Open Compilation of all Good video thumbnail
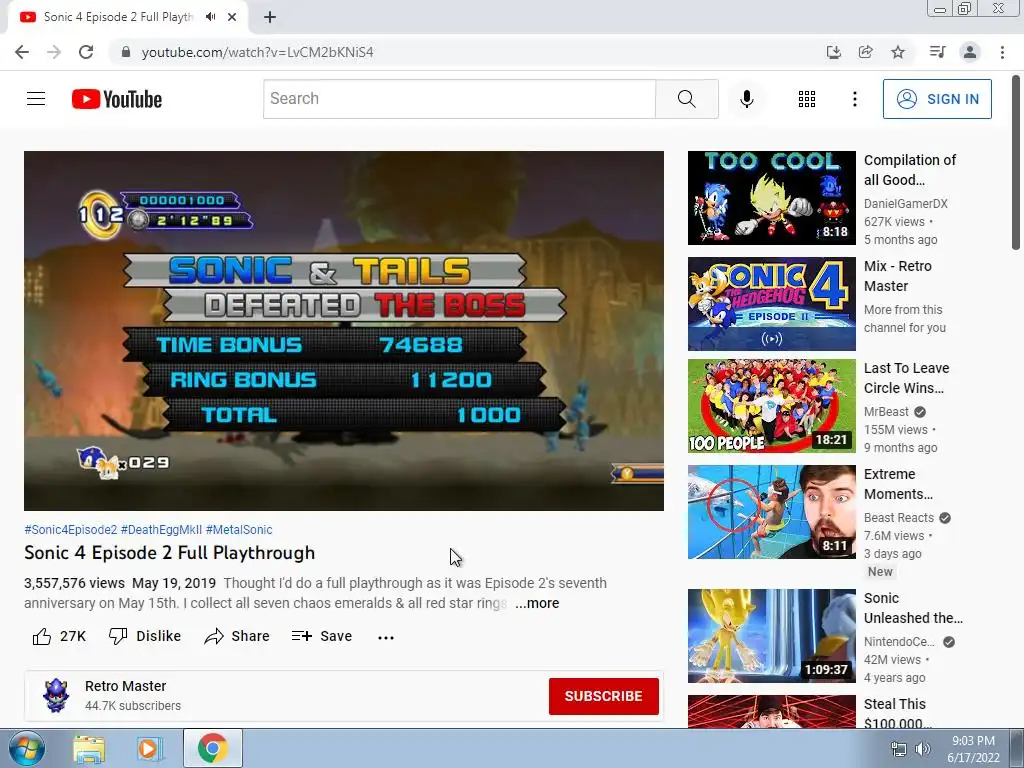This screenshot has width=1024, height=768. 771,198
